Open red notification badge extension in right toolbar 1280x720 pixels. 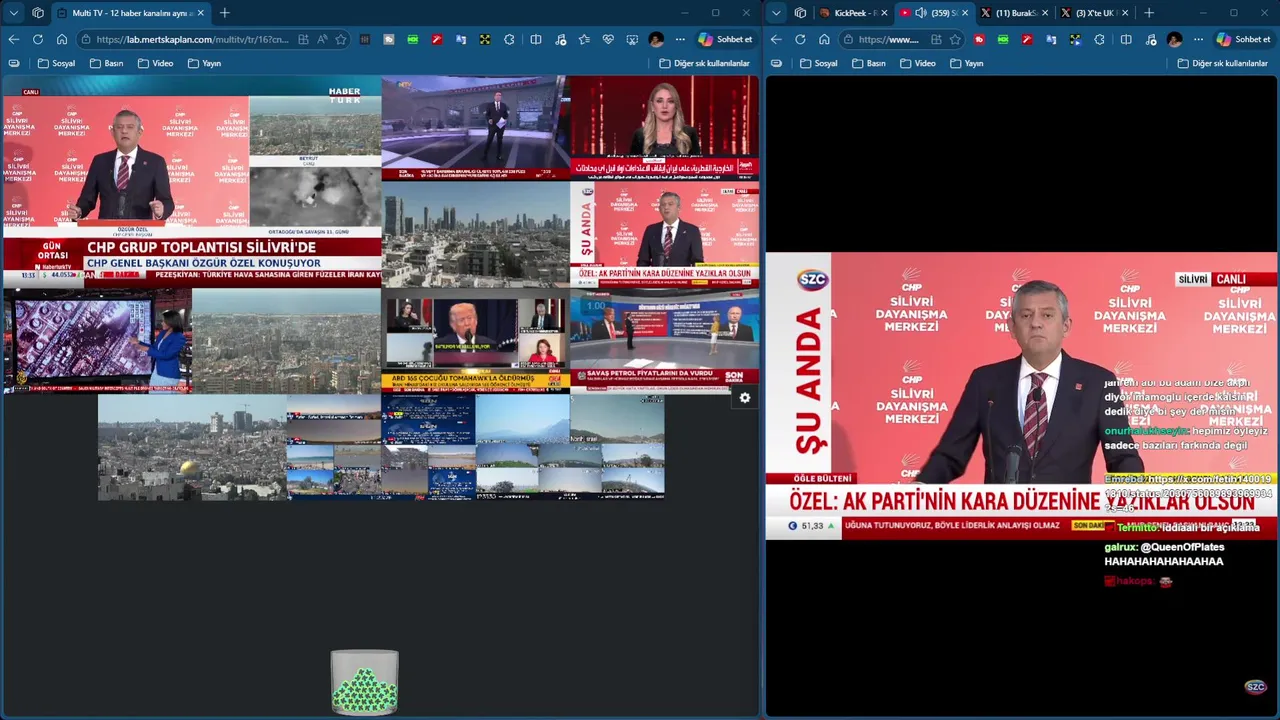979,39
